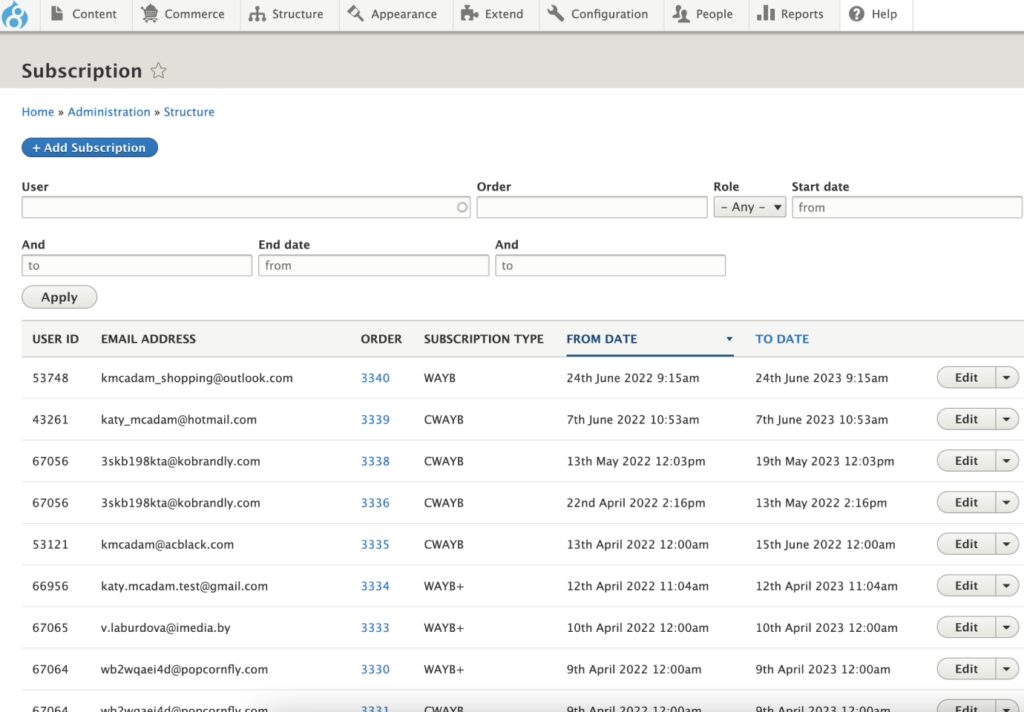This screenshot has width=1024, height=712.
Task: Expand Edit dropdown arrow for order 3336
Action: pyautogui.click(x=1006, y=502)
